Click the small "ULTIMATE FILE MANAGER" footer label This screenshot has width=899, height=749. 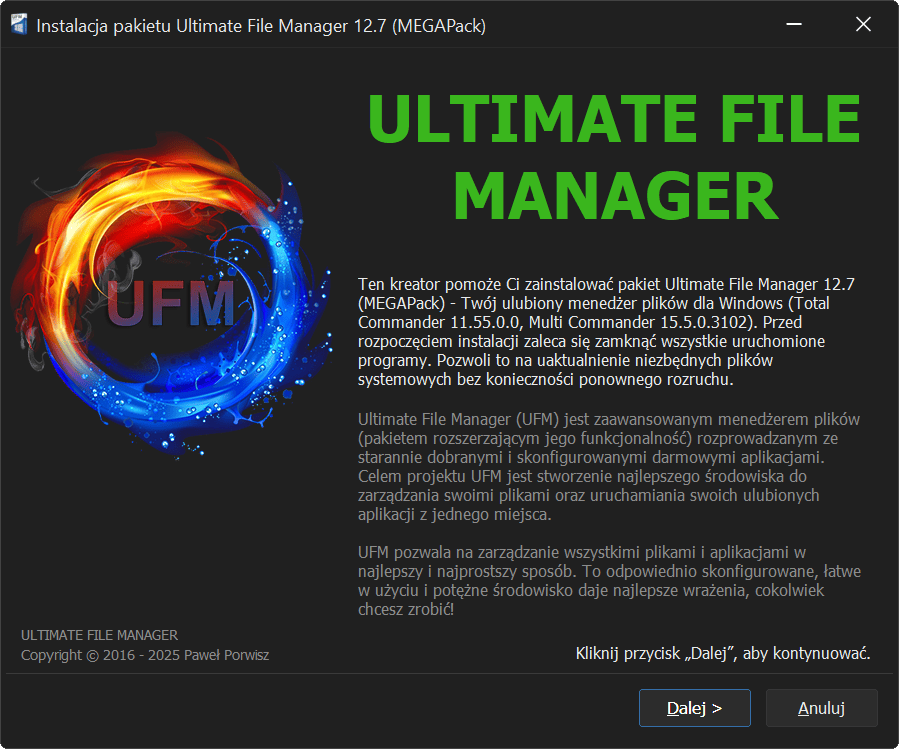[x=99, y=635]
